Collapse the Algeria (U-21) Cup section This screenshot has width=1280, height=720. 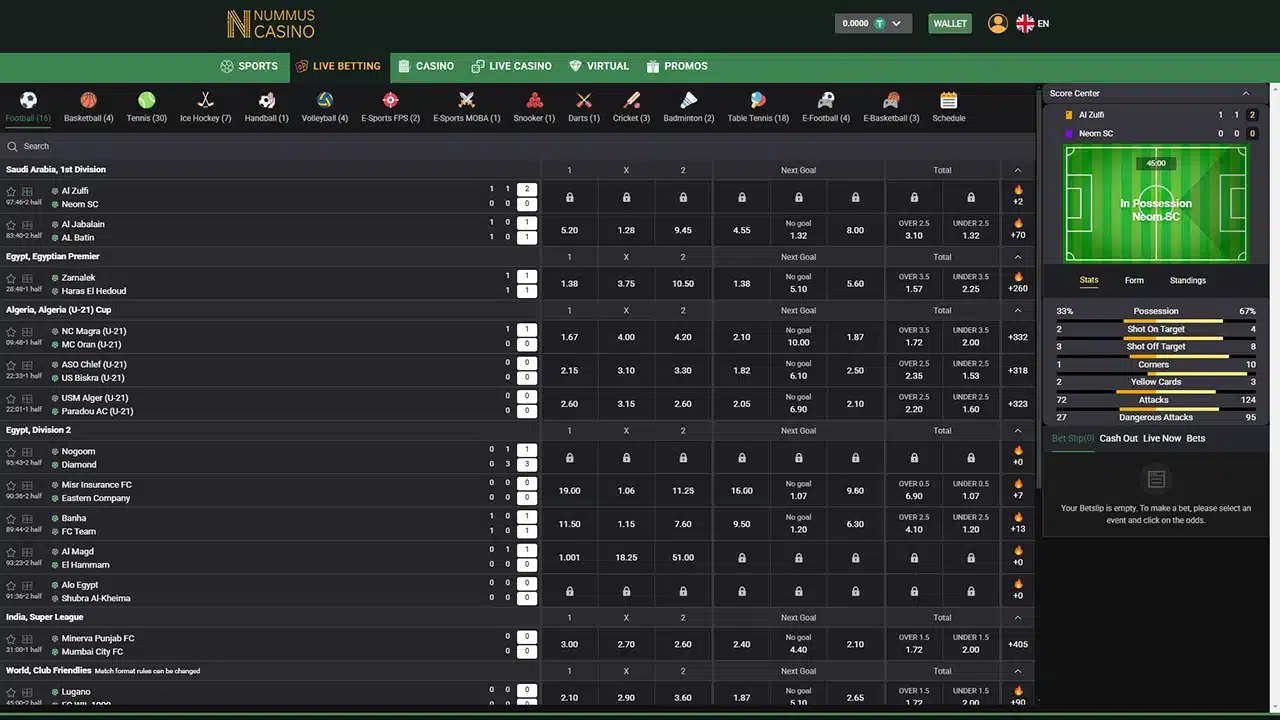1018,310
